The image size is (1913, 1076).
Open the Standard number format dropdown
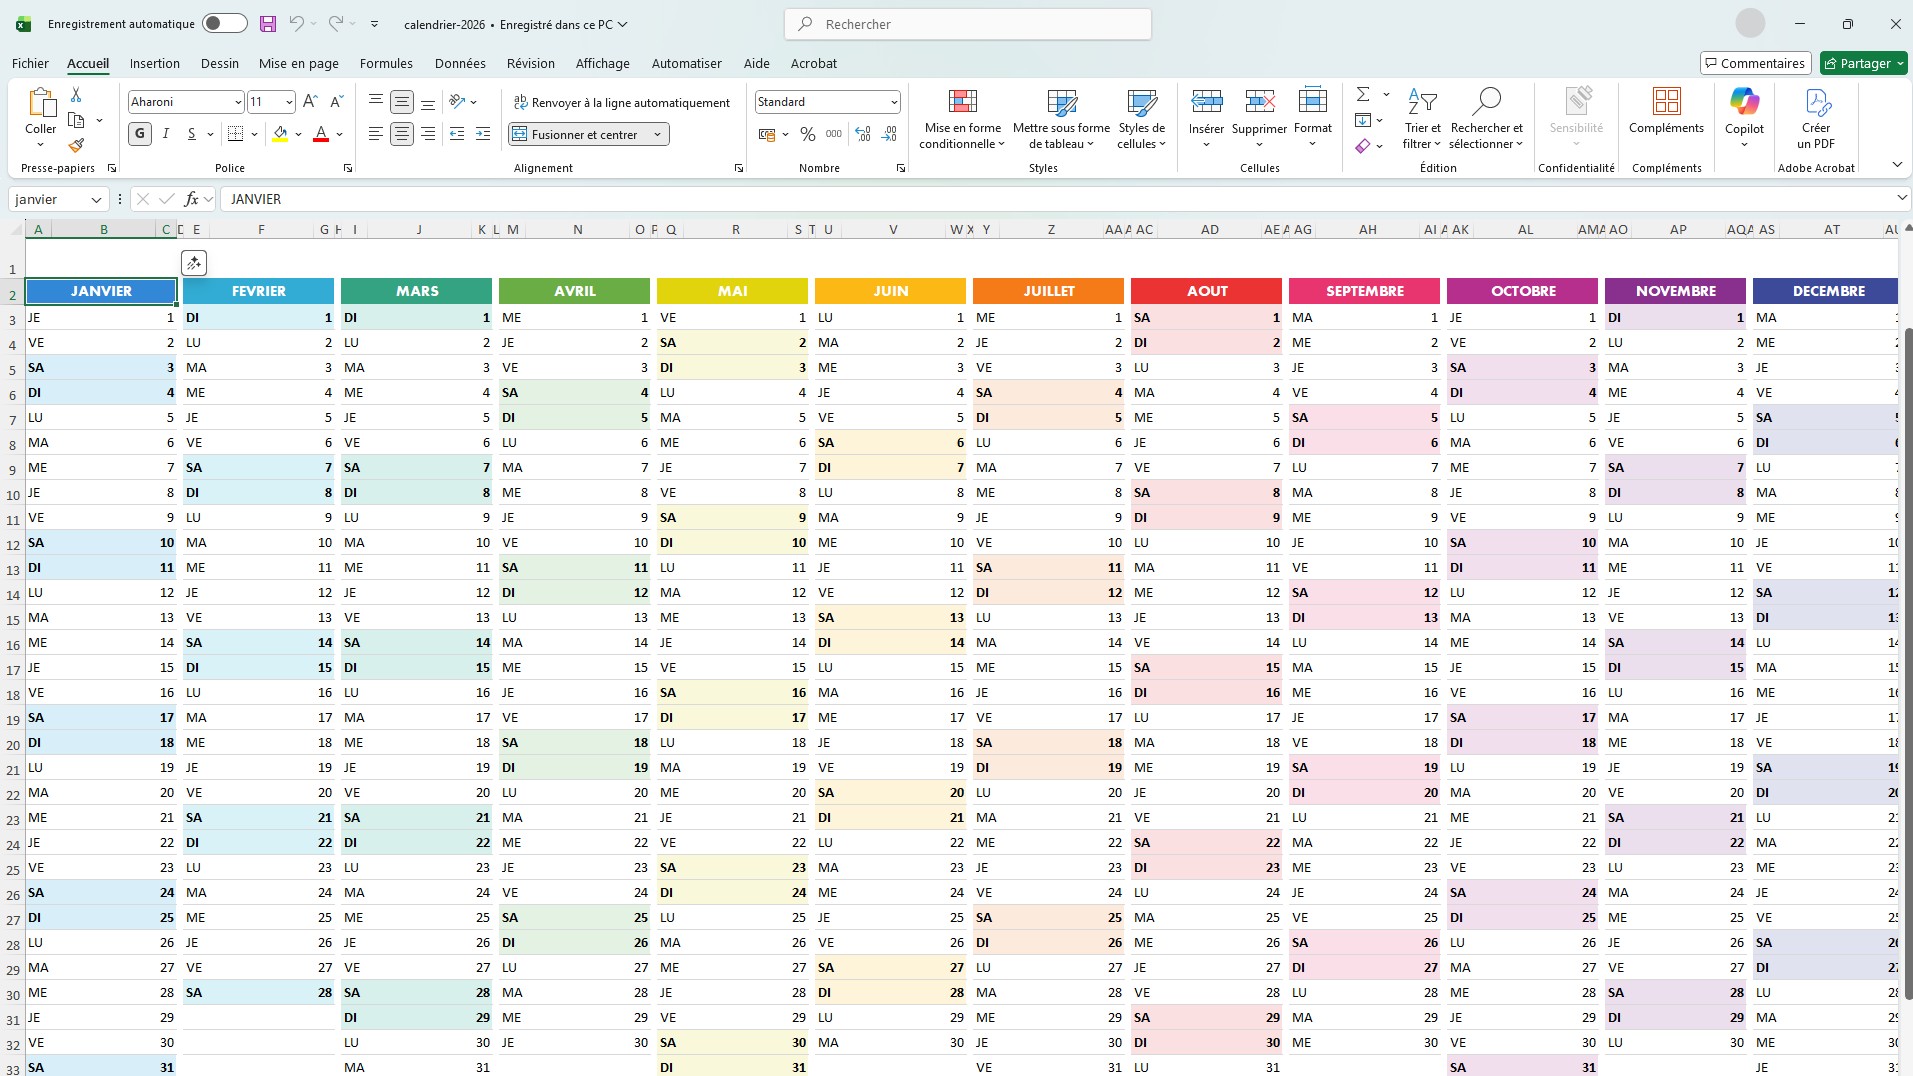pyautogui.click(x=893, y=102)
